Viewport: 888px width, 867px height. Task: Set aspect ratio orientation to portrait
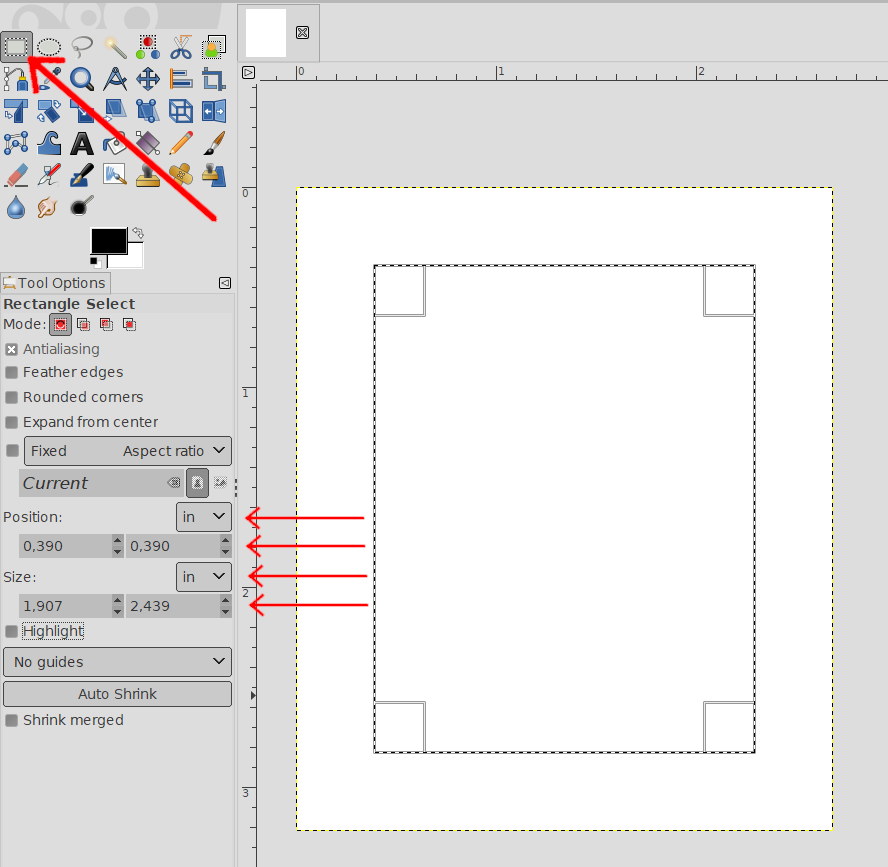point(197,483)
